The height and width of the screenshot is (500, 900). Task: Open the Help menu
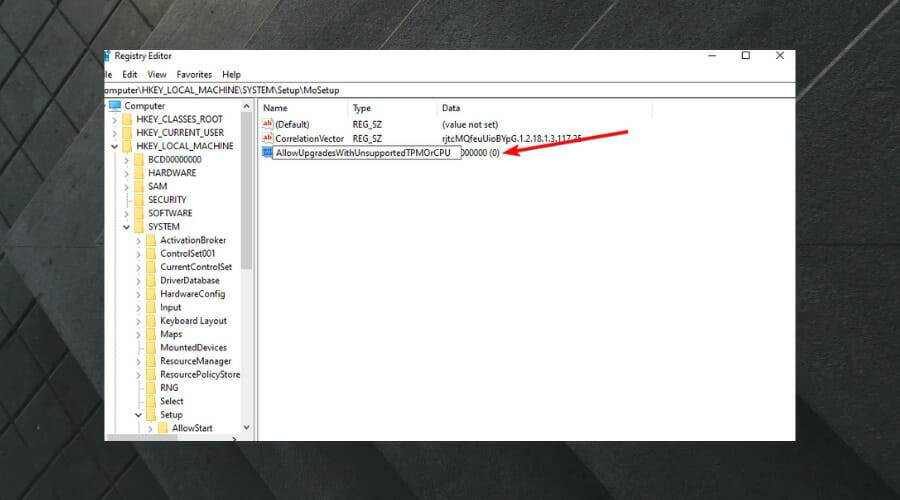pos(232,74)
